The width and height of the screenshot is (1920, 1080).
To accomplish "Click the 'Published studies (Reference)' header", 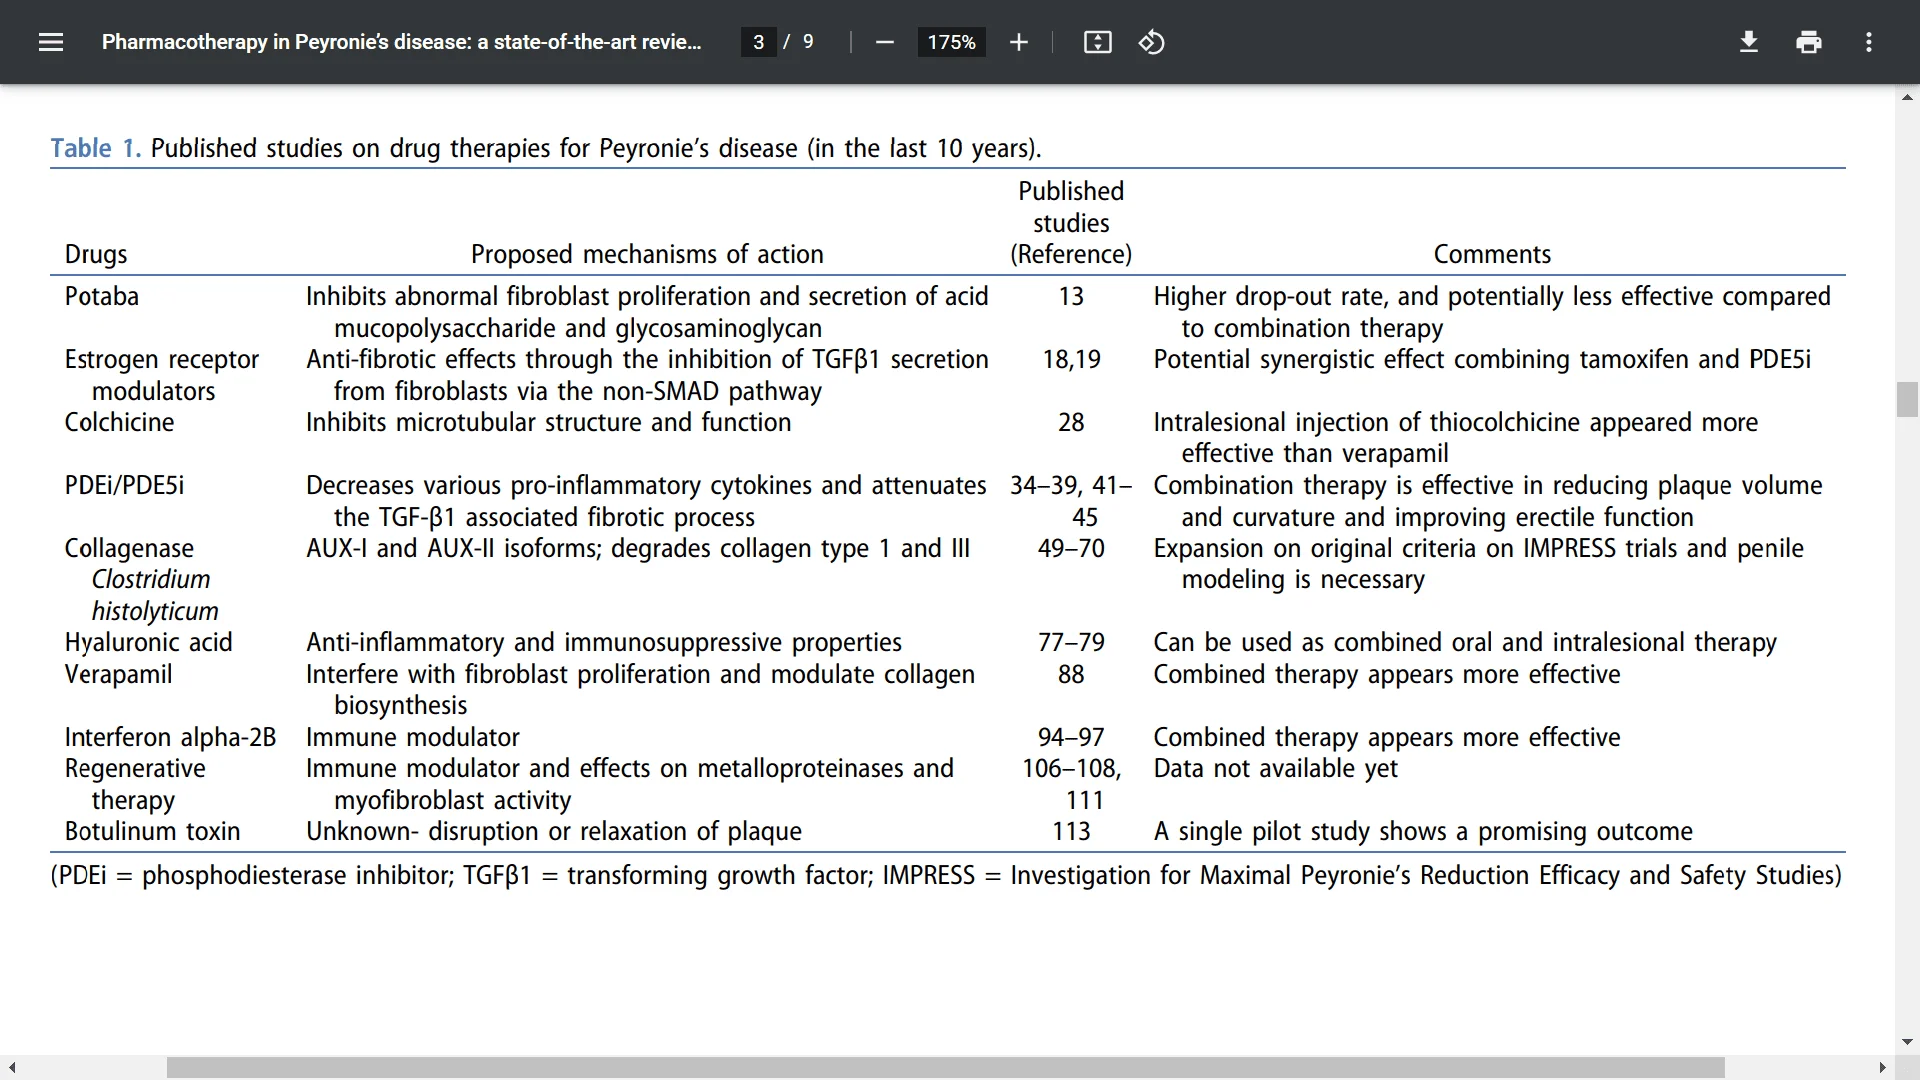I will [x=1071, y=222].
